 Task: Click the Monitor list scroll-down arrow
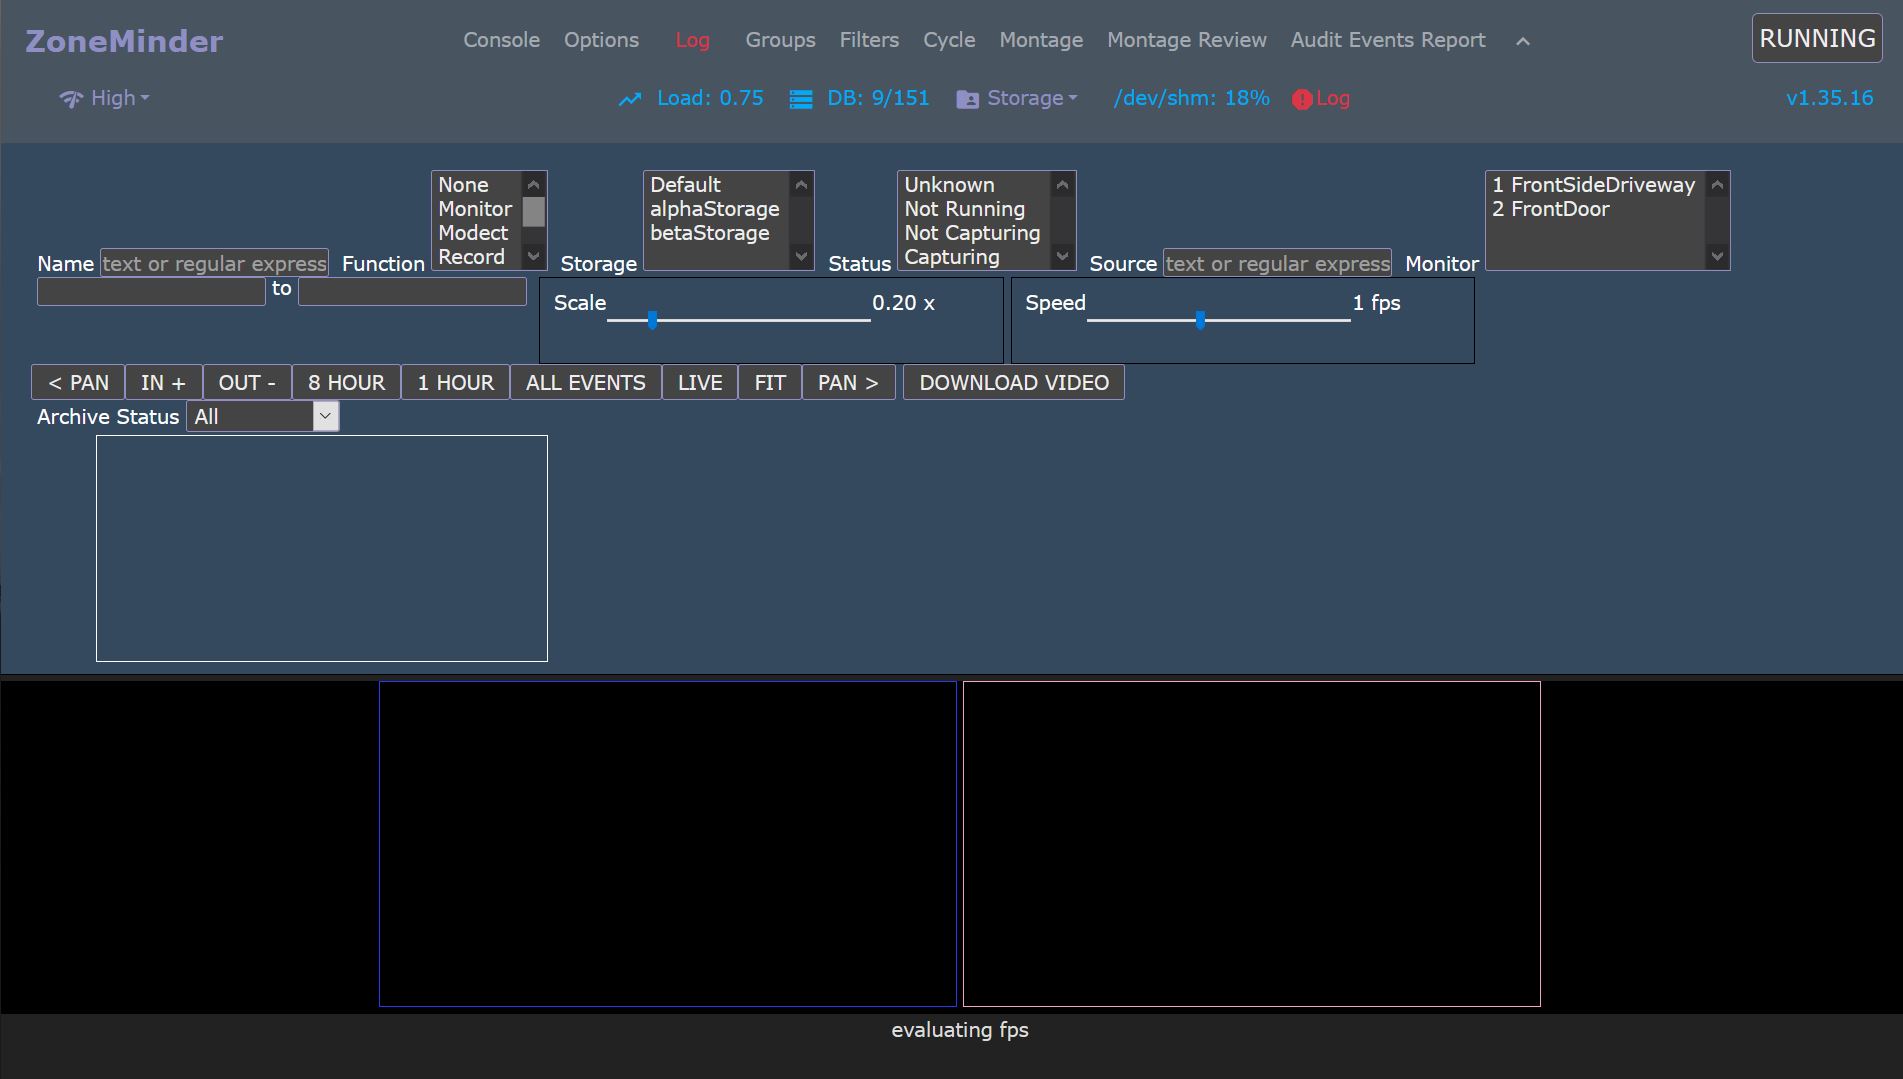[x=1717, y=256]
